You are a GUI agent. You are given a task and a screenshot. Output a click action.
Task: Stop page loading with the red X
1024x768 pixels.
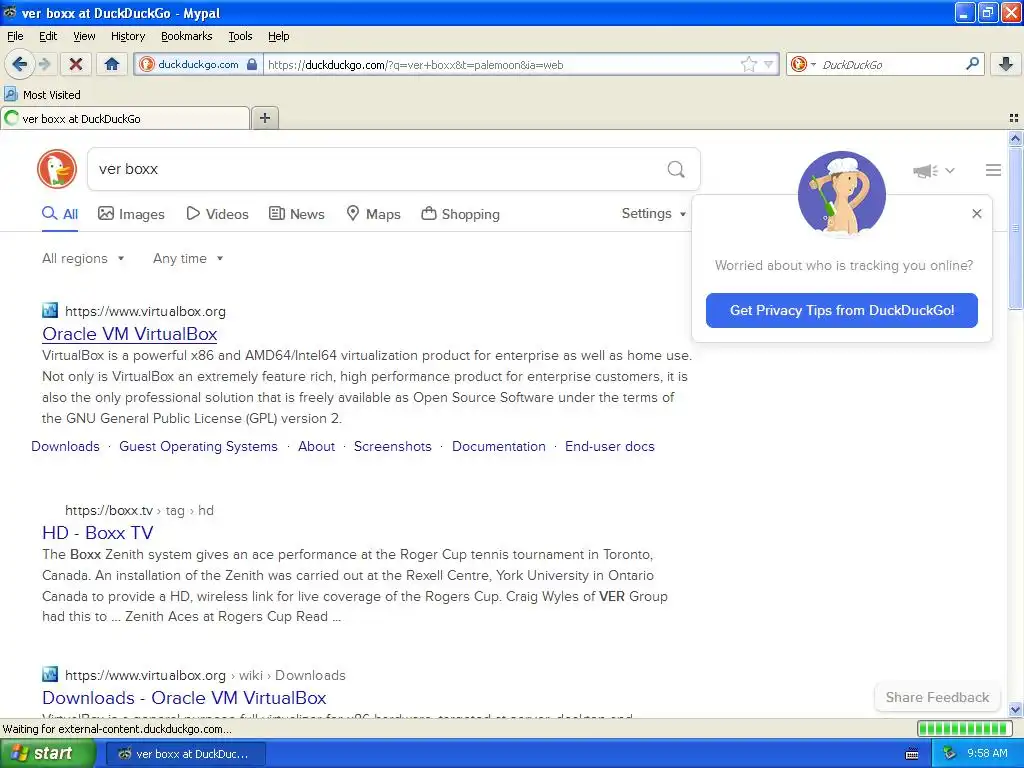click(x=76, y=64)
